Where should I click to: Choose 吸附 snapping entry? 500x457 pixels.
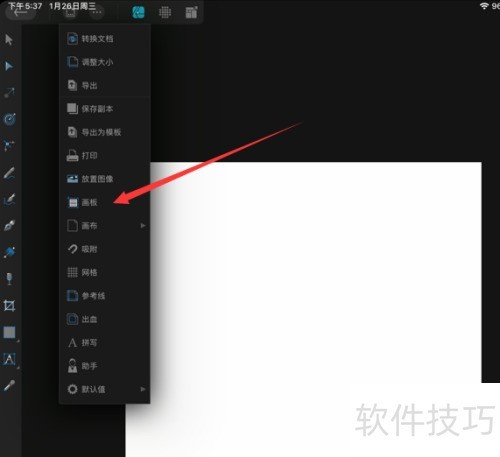pos(105,249)
